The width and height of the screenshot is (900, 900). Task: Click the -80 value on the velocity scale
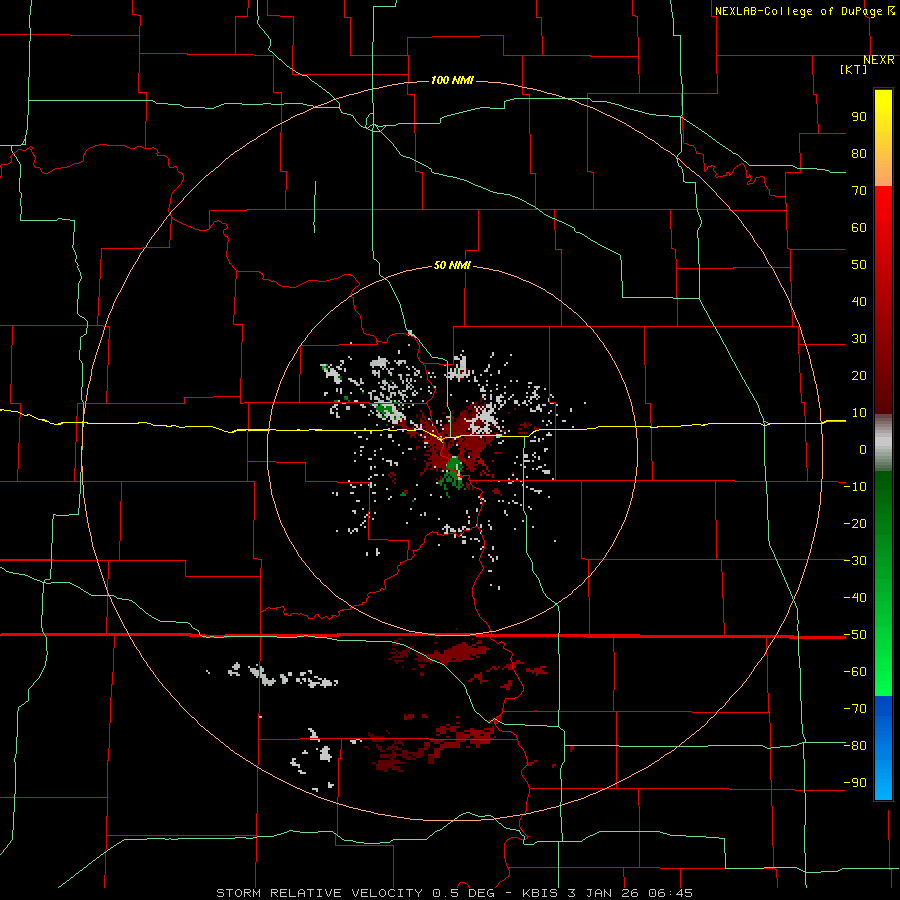point(855,746)
